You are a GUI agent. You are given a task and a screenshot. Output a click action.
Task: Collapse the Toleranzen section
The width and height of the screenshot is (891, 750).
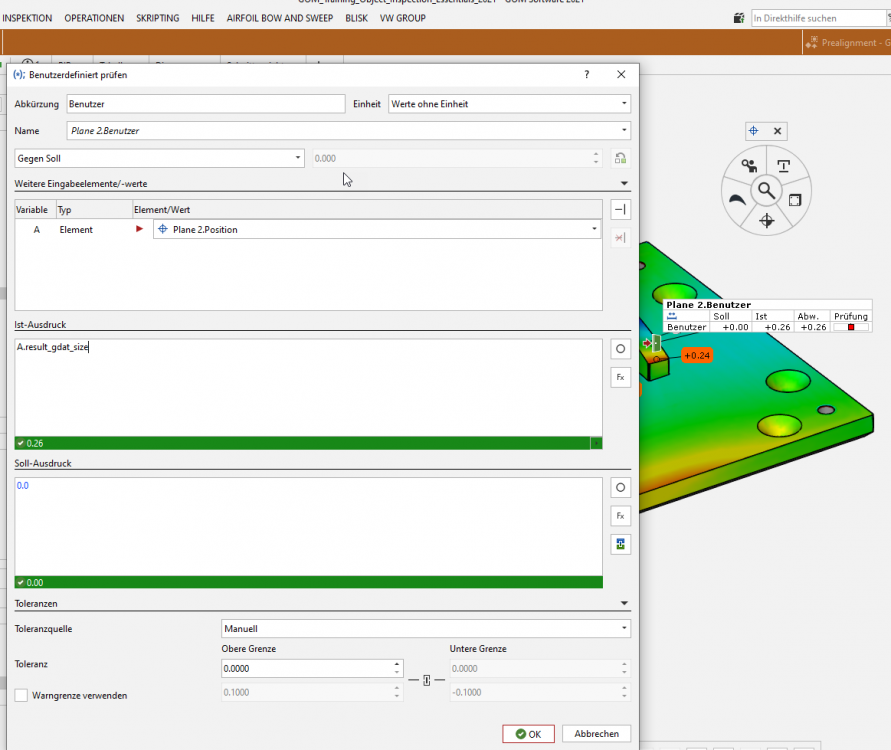tap(624, 604)
